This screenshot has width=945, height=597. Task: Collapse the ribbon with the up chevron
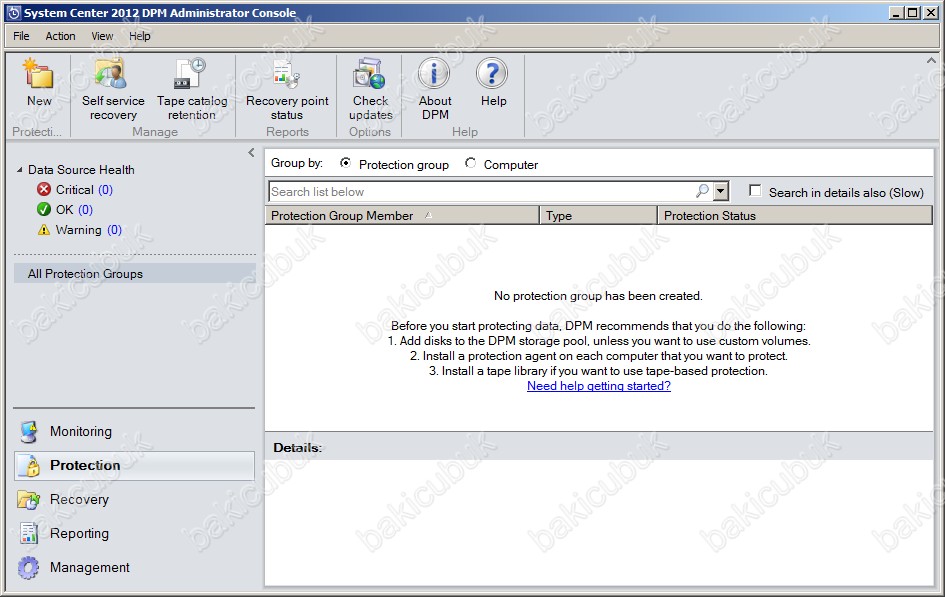[931, 60]
